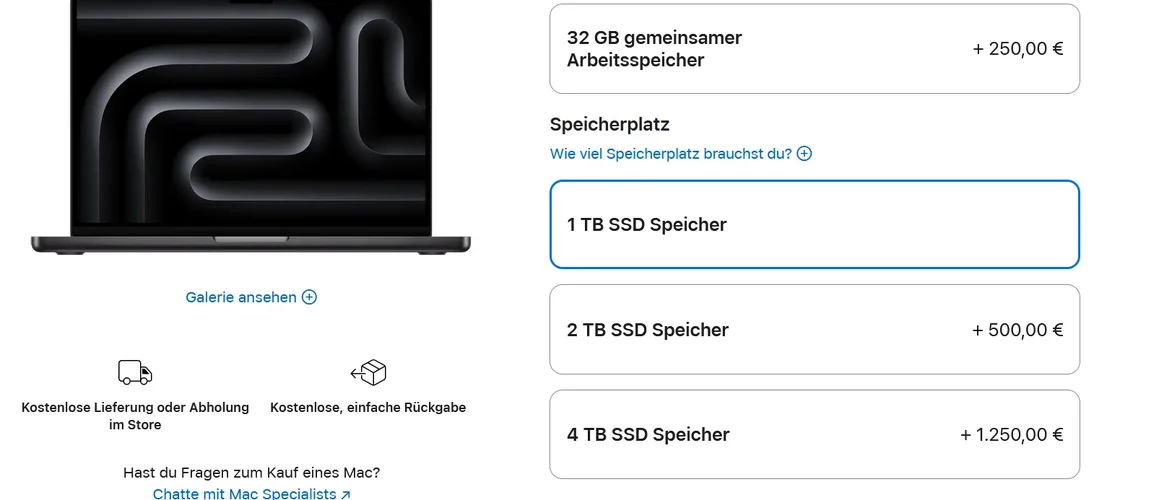Click the plus icon after the Speicherplatz question
Image resolution: width=1159 pixels, height=500 pixels.
(x=804, y=154)
